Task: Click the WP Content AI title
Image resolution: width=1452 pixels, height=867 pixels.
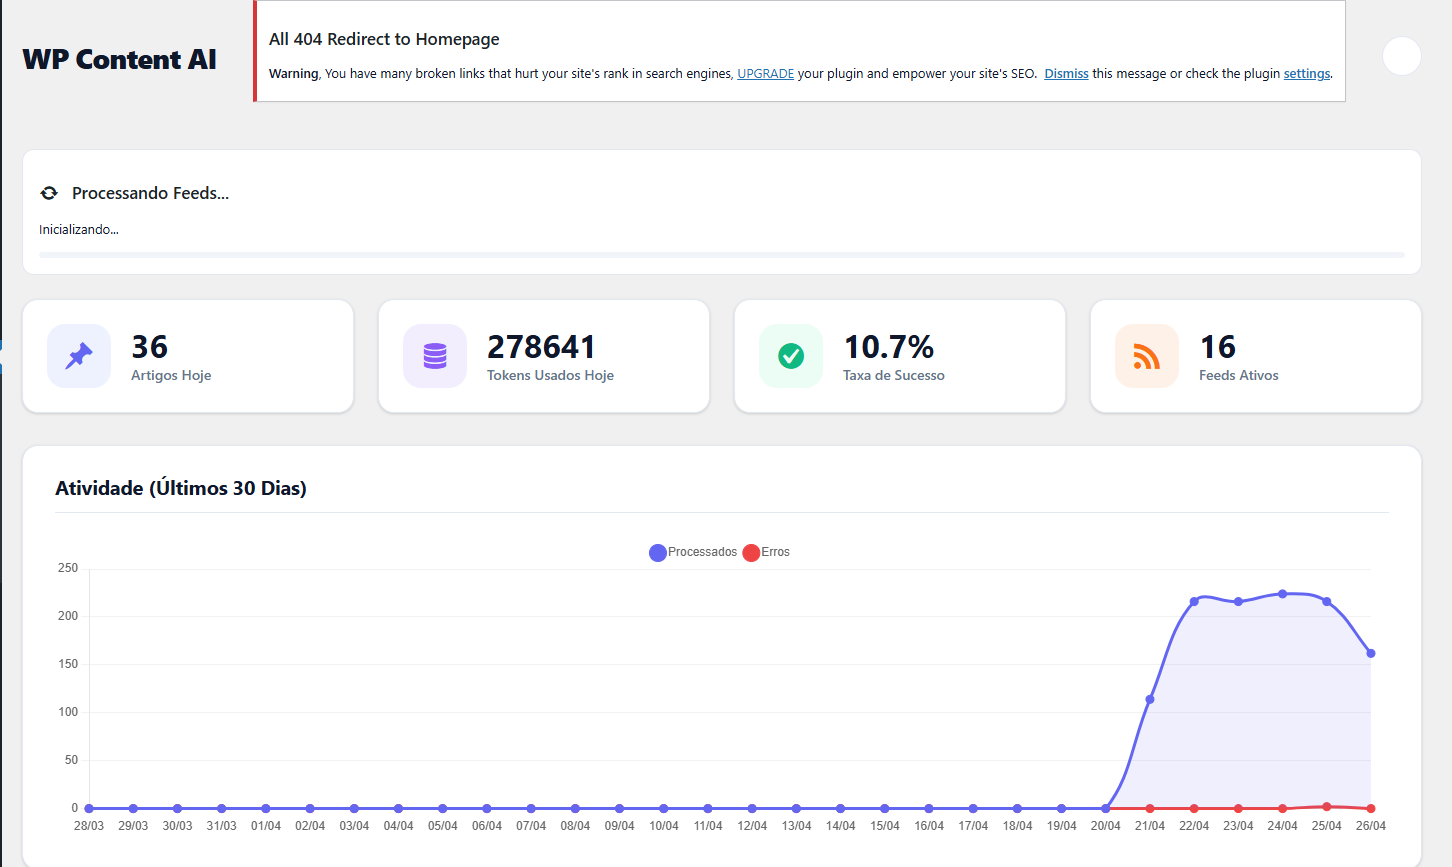Action: point(119,60)
